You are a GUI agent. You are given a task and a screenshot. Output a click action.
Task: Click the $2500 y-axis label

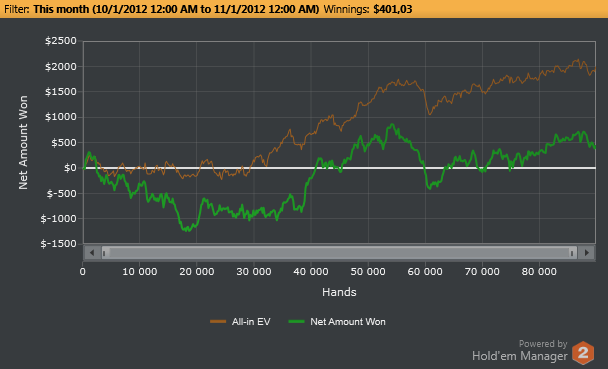coord(61,41)
